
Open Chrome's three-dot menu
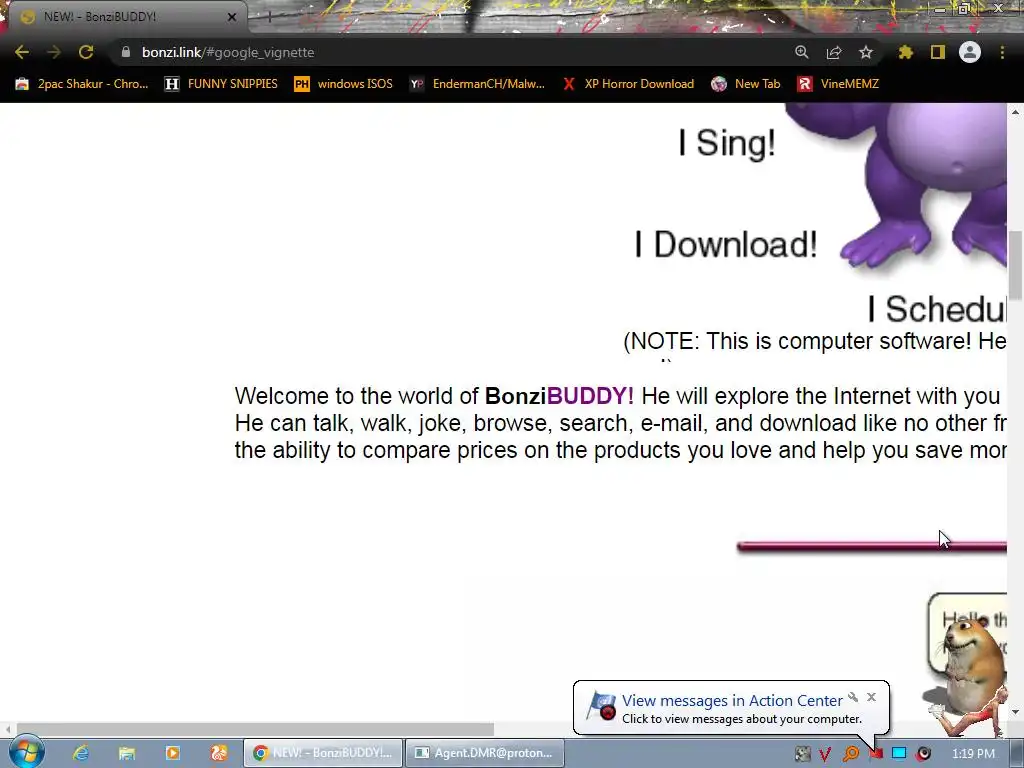(1002, 52)
